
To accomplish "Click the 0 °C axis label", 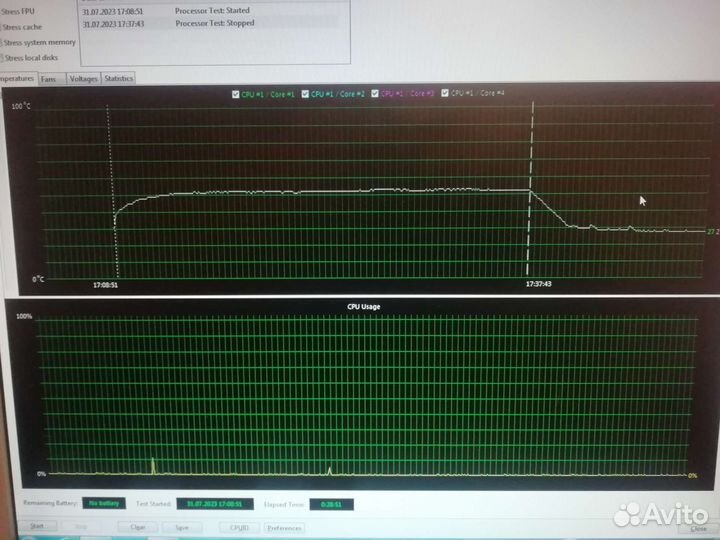I will 39,279.
